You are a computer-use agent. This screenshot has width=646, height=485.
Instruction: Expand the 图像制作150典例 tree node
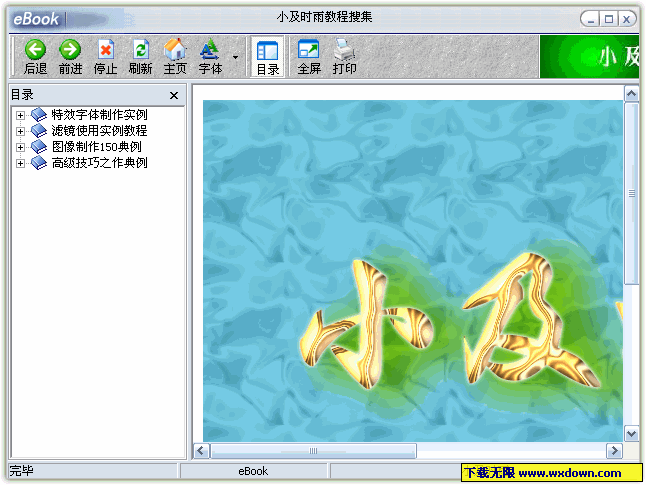tap(20, 147)
